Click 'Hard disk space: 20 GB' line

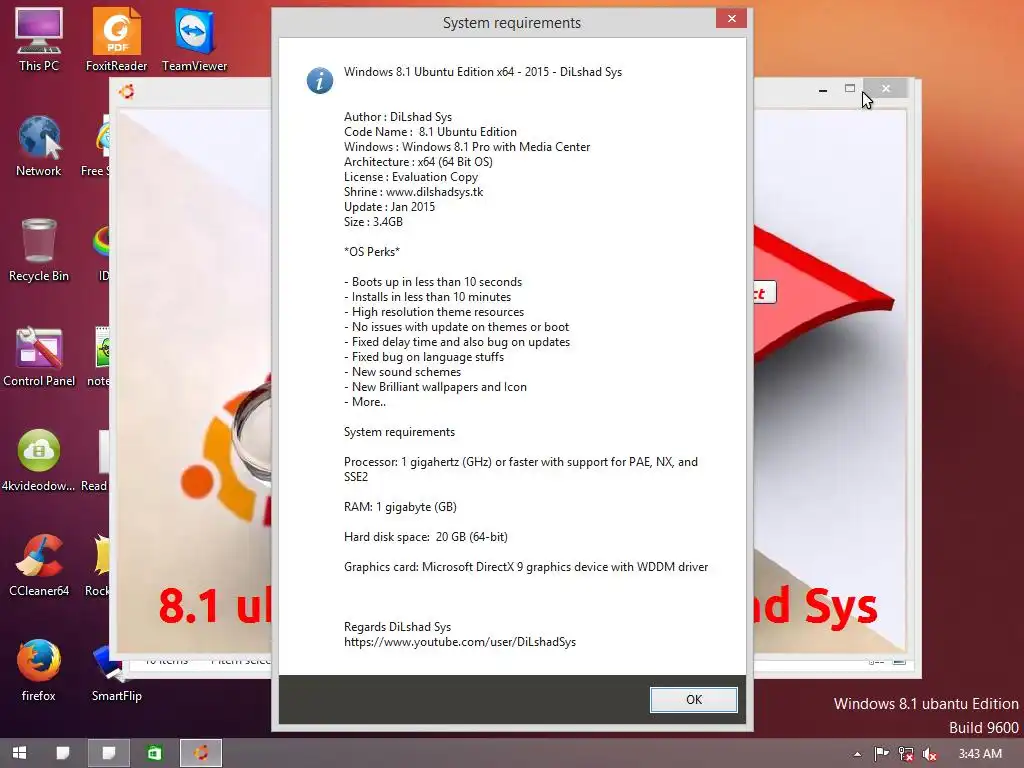(426, 537)
